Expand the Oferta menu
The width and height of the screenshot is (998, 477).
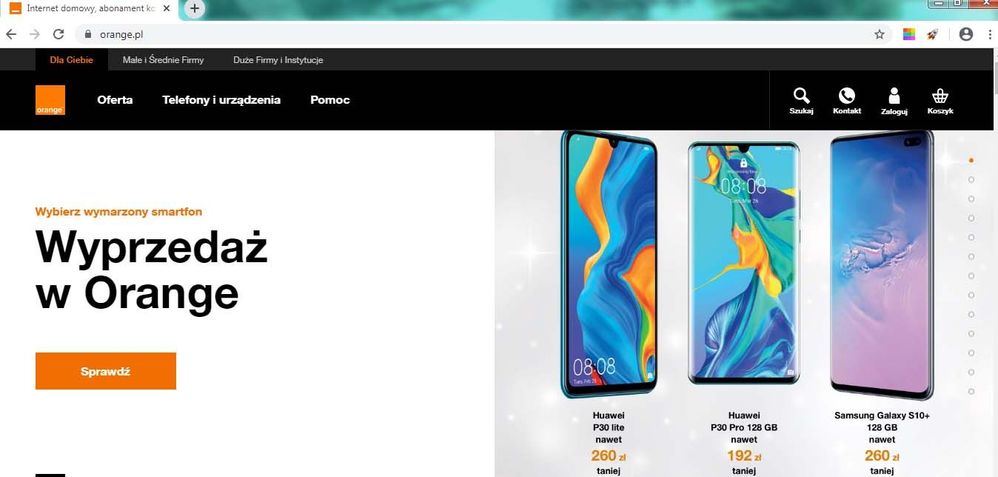tap(115, 100)
